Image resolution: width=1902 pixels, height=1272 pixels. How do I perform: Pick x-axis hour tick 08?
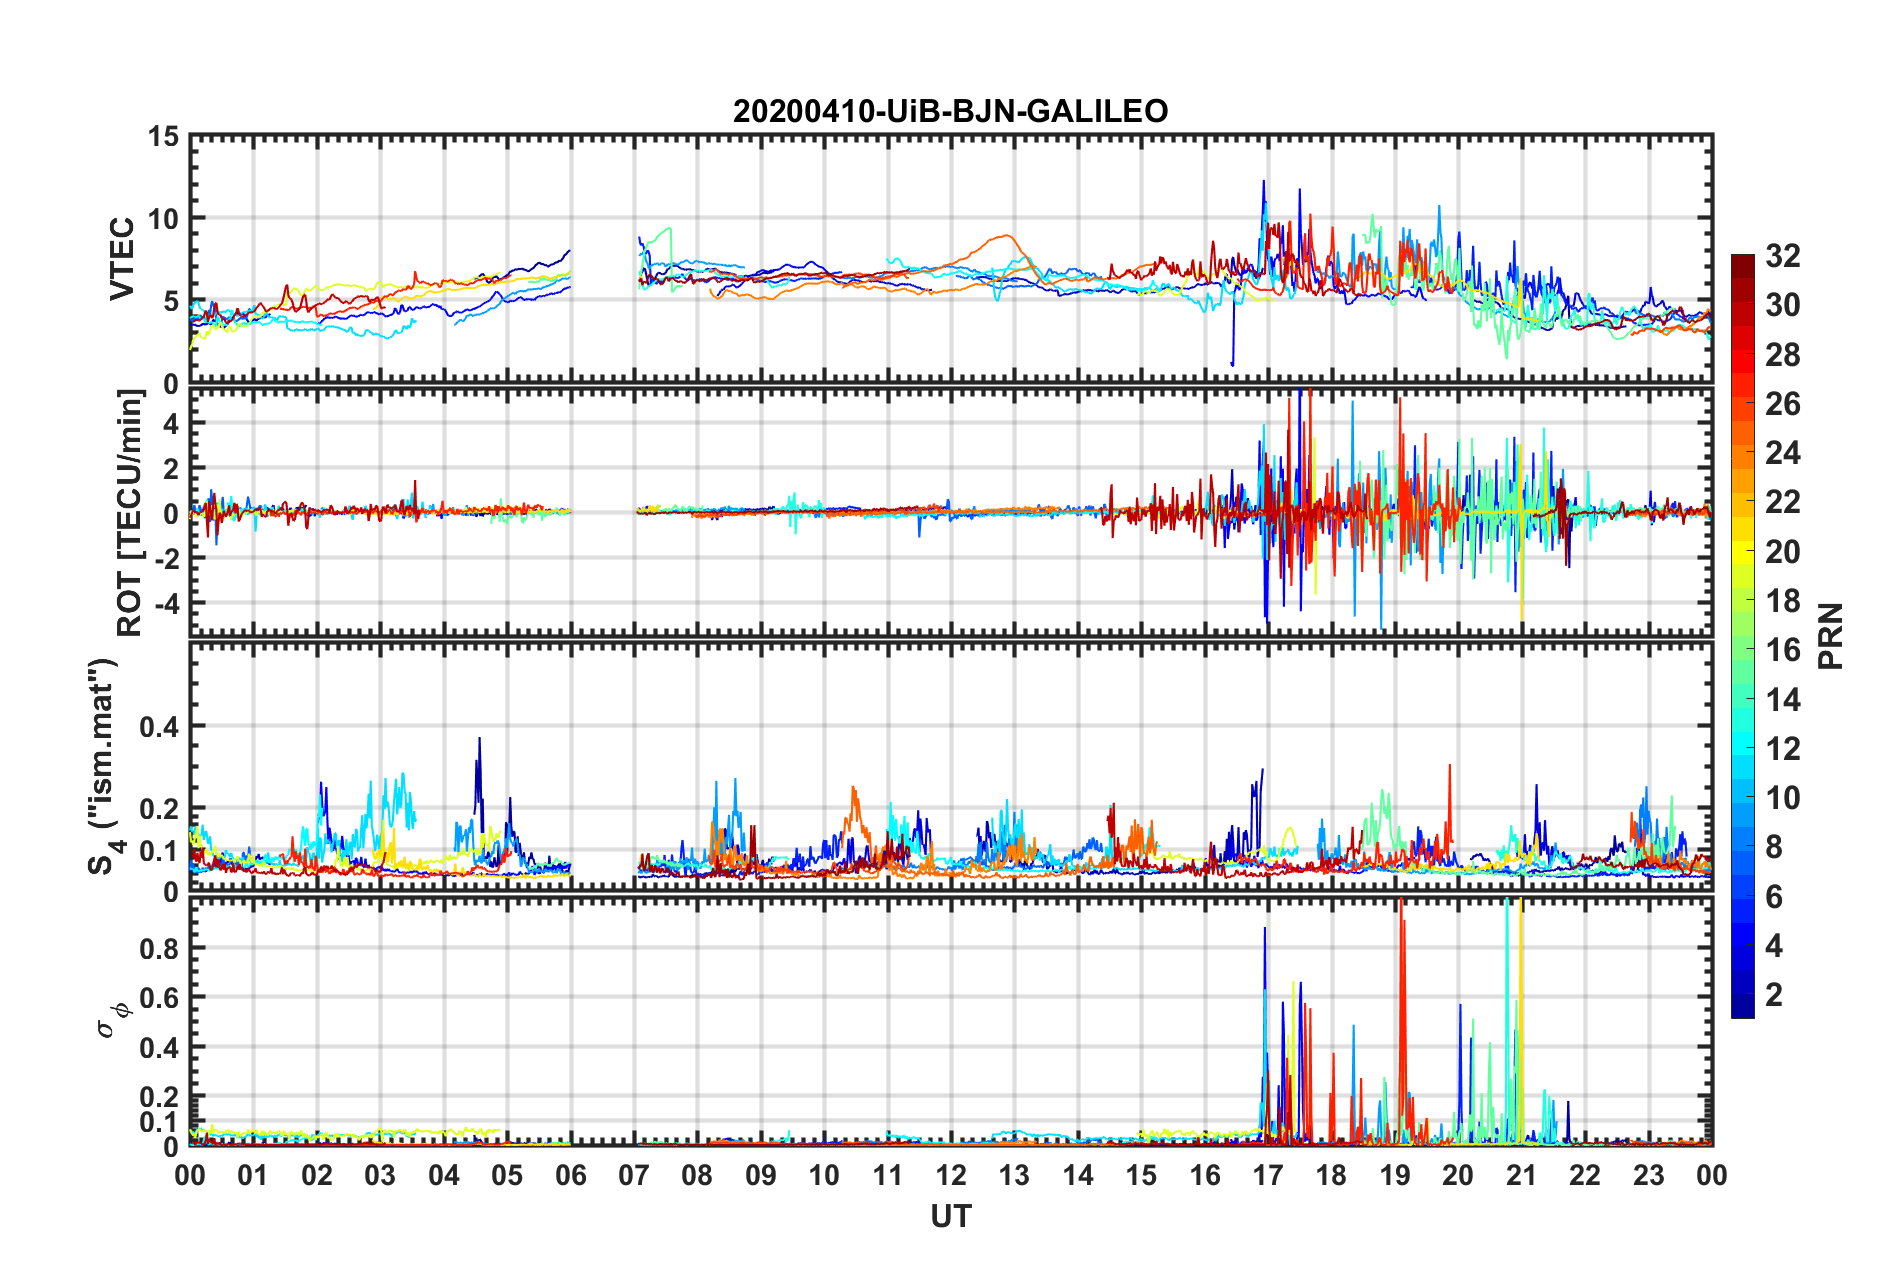(697, 1175)
